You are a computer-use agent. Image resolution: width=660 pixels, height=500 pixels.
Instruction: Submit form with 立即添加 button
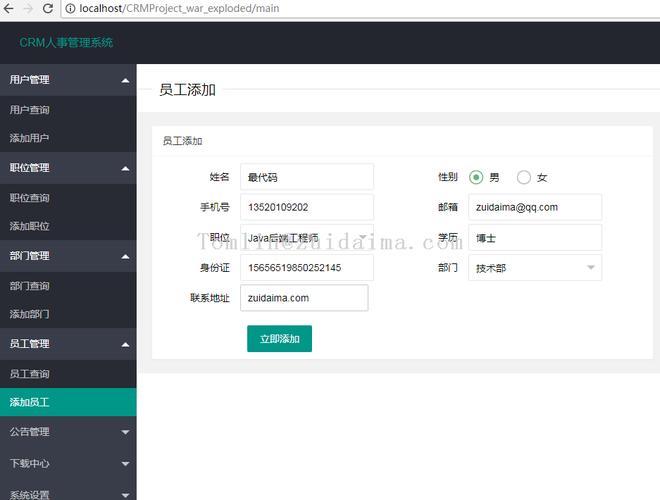279,339
